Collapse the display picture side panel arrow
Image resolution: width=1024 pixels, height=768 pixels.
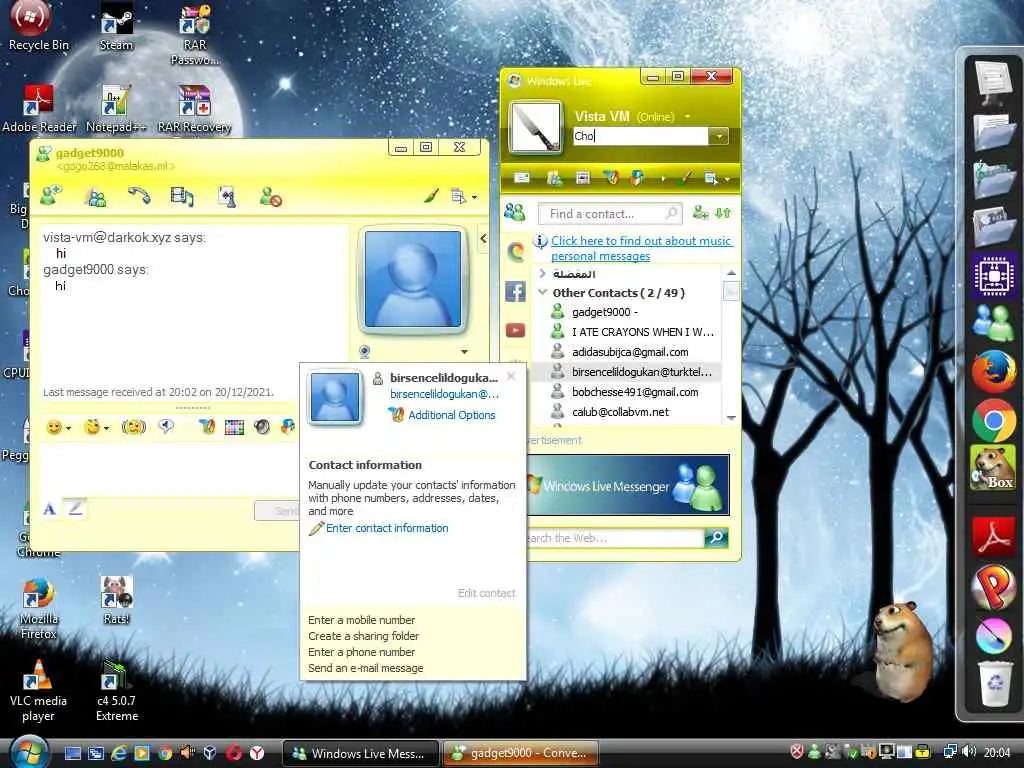pyautogui.click(x=483, y=238)
